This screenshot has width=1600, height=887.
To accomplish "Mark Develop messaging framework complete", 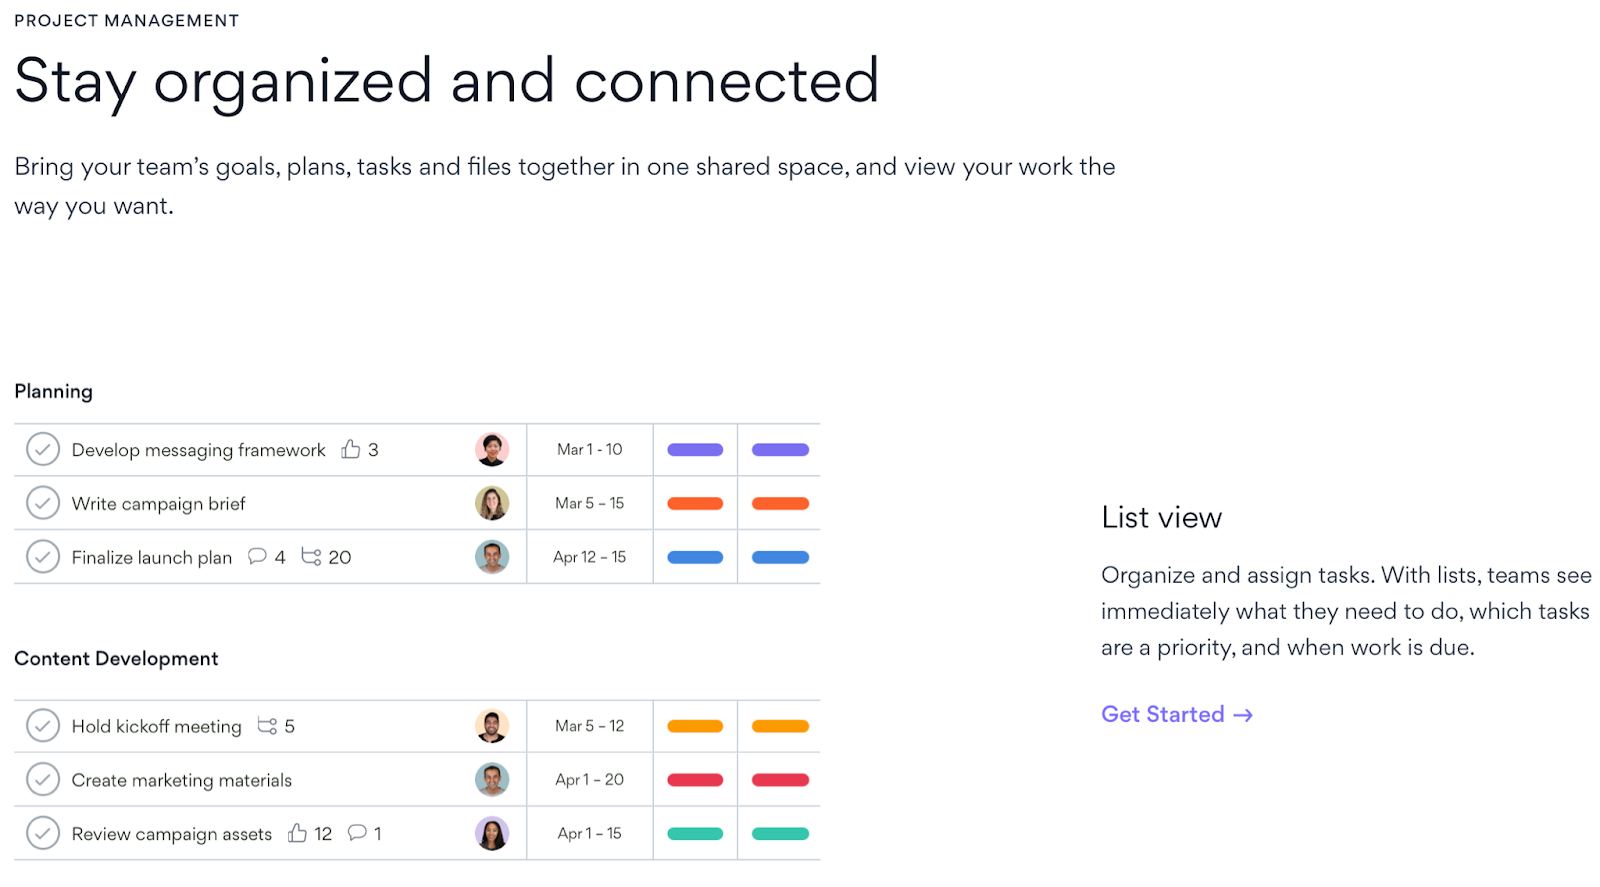I will 43,450.
